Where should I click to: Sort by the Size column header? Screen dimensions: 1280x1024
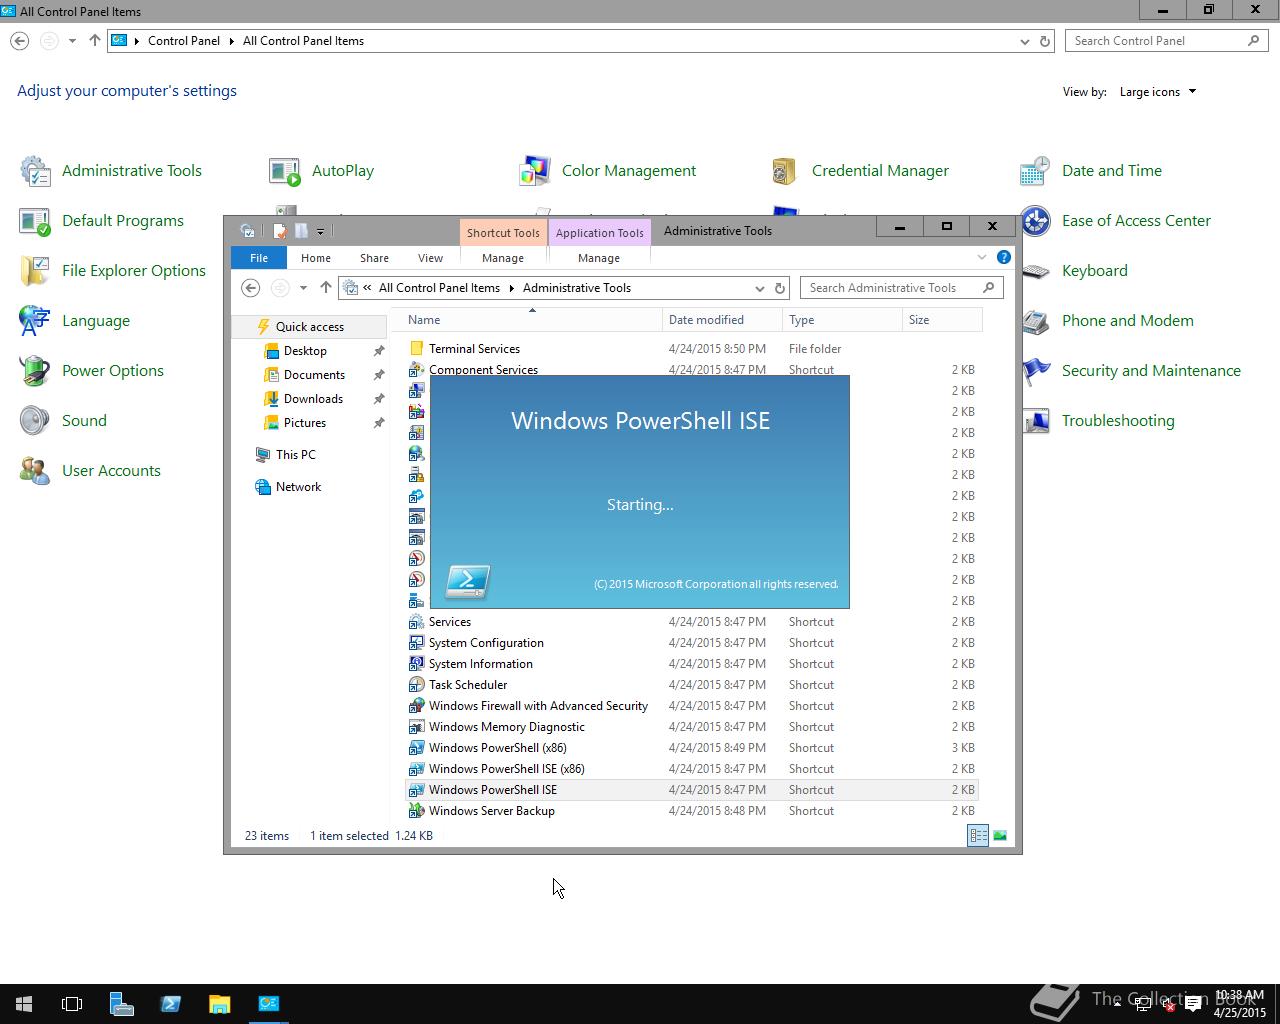[942, 320]
